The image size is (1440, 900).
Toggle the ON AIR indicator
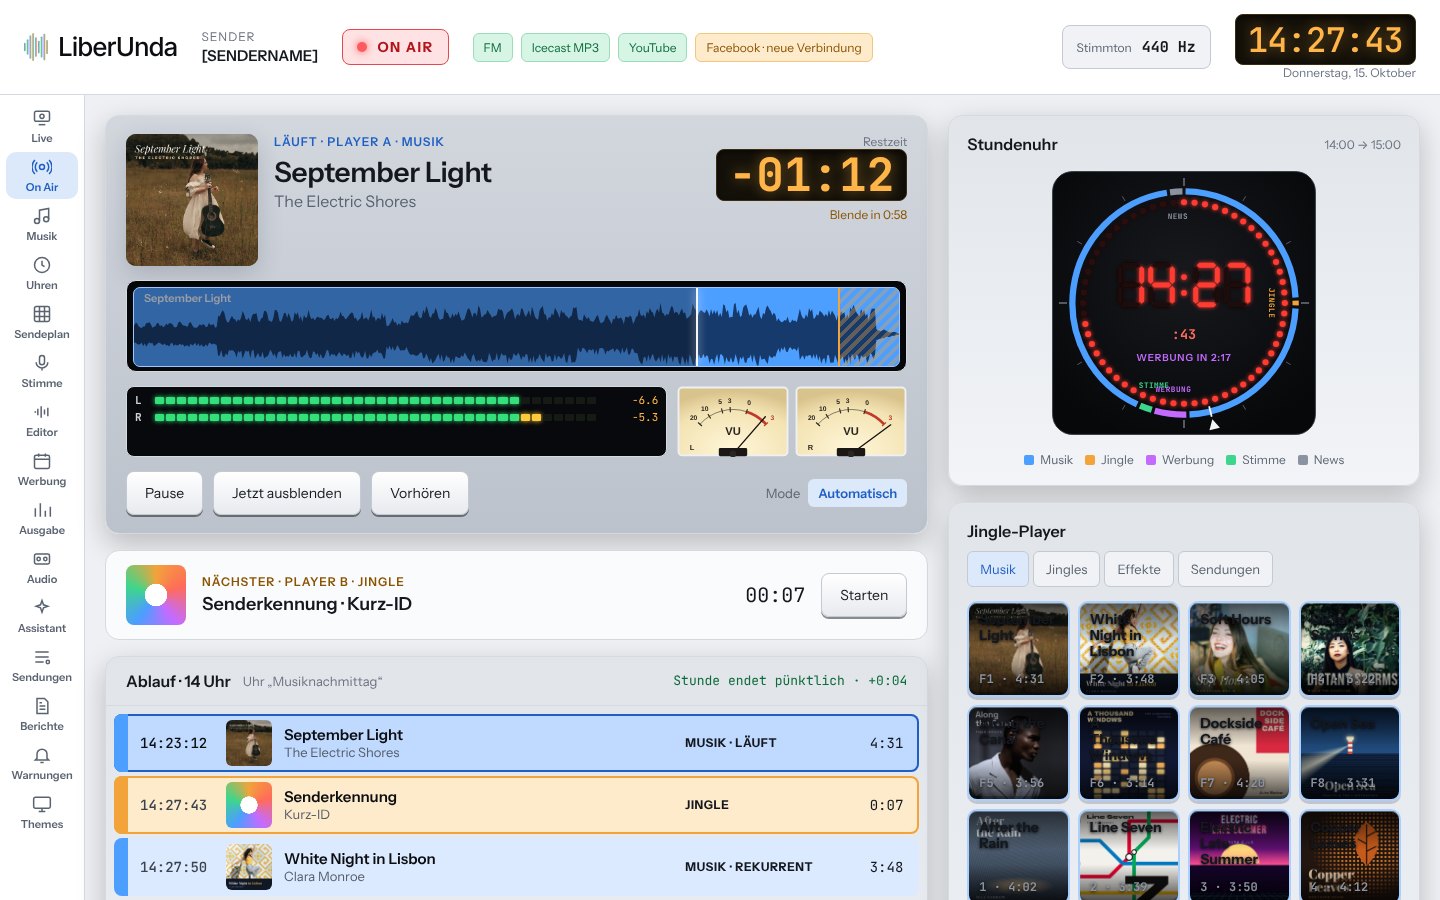tap(395, 47)
